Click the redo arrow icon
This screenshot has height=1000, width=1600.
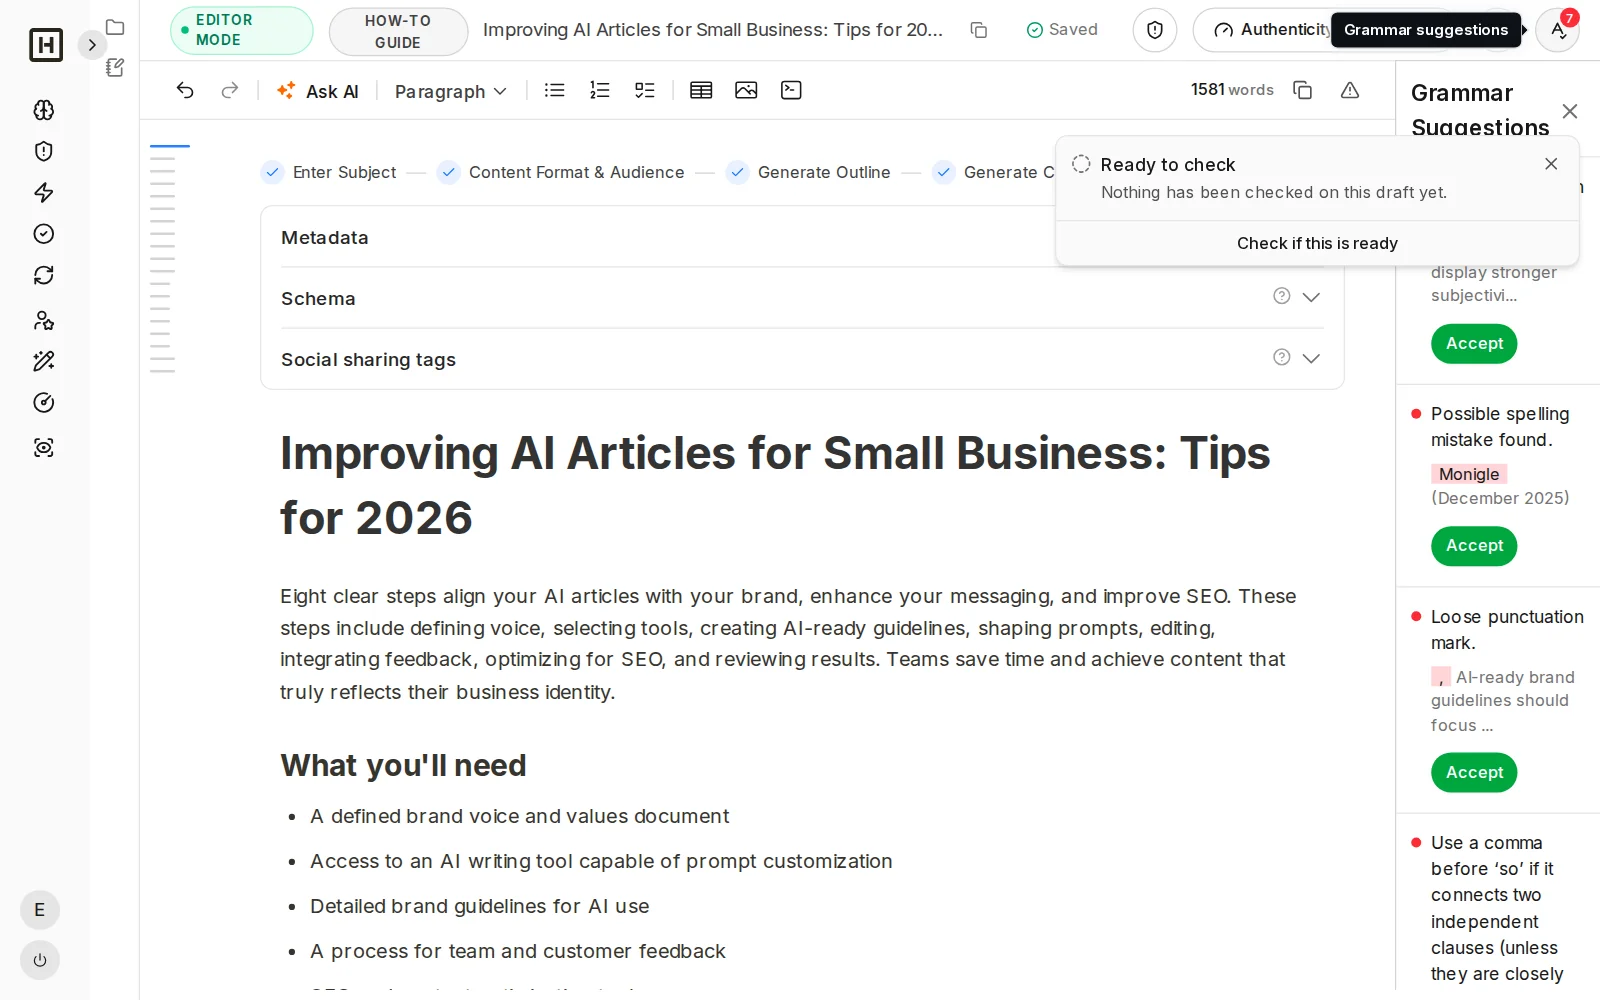230,90
